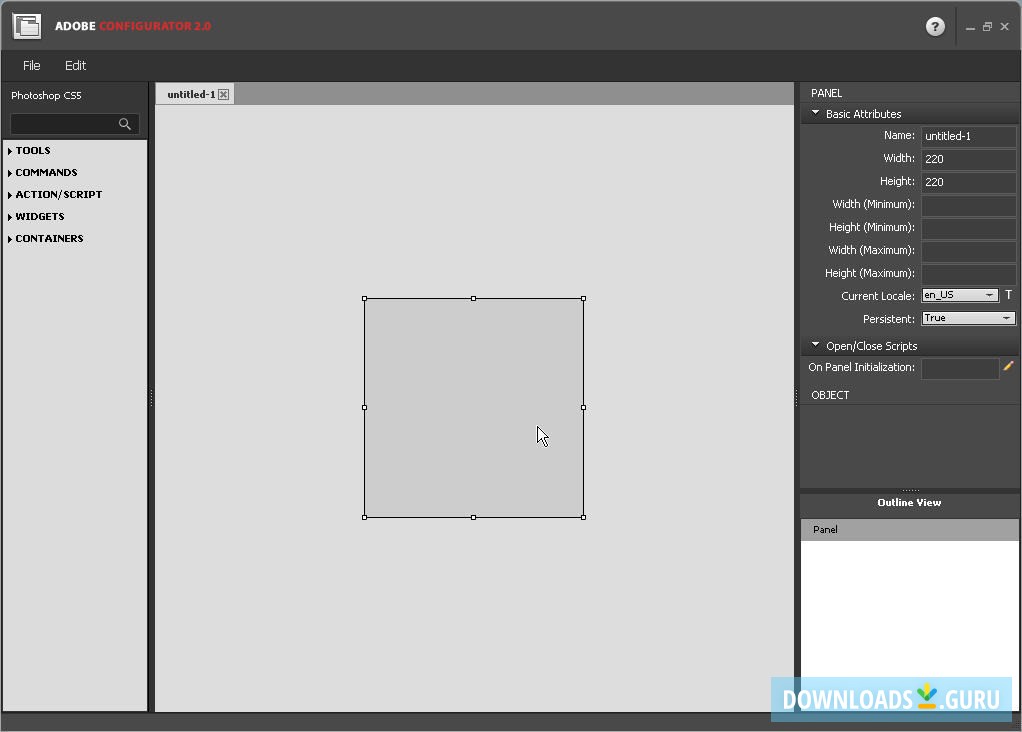Click the right panel splitter grip
The height and width of the screenshot is (732, 1022).
(x=796, y=398)
